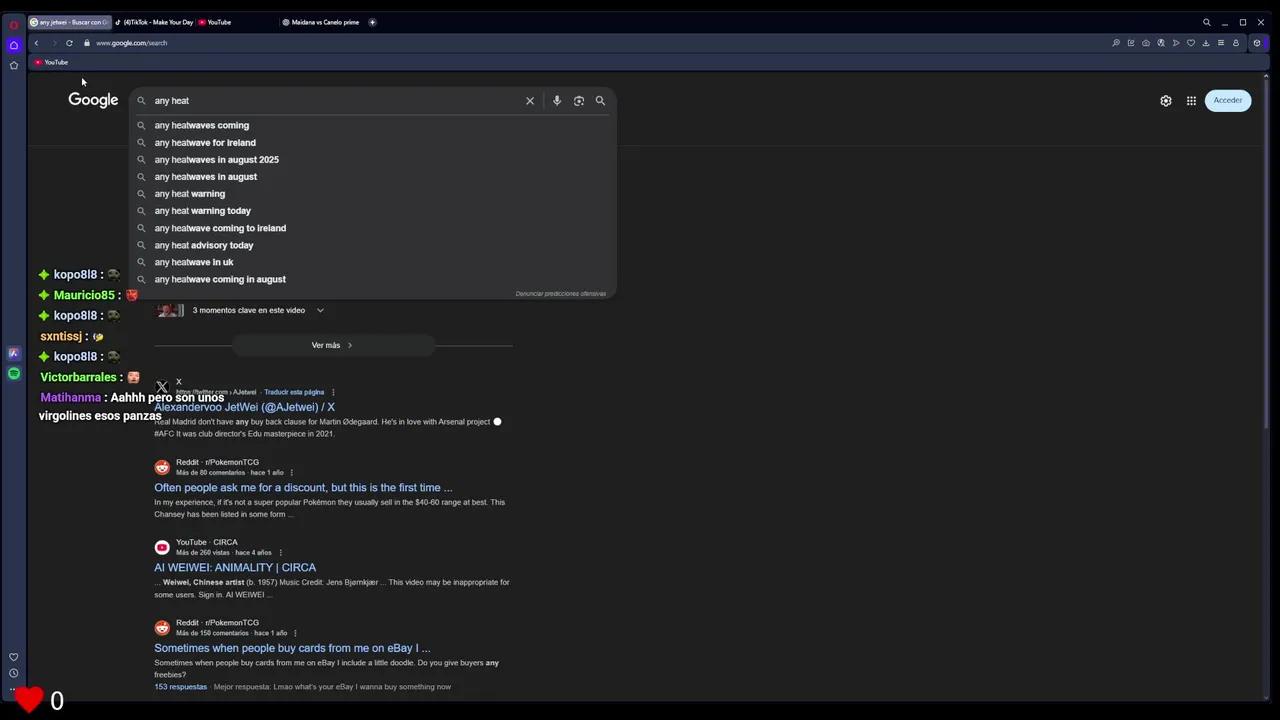Start voice search with microphone icon
The image size is (1280, 720).
point(557,101)
